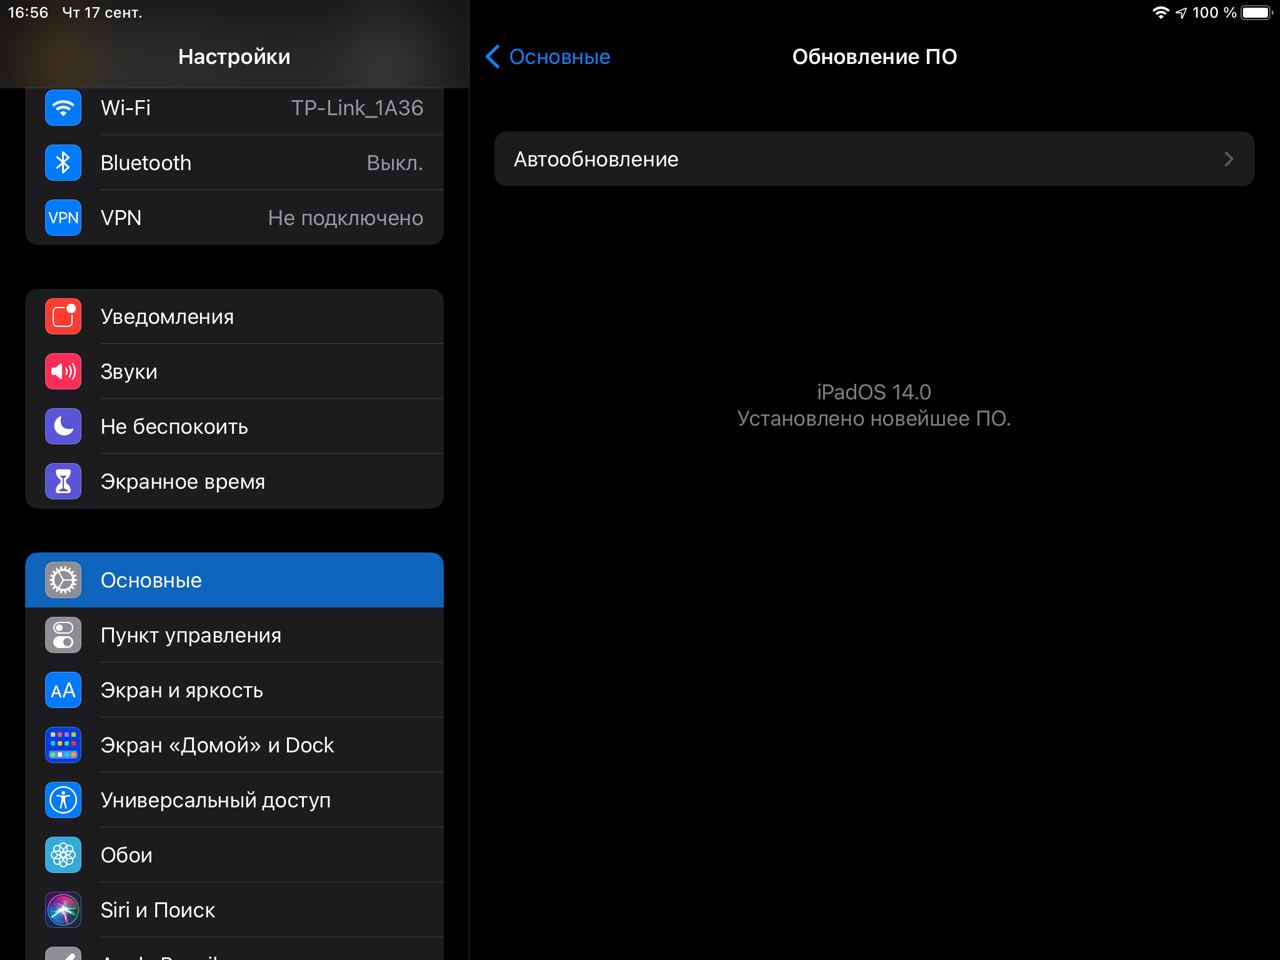Expand Автообновление chevron arrow

click(x=1229, y=159)
